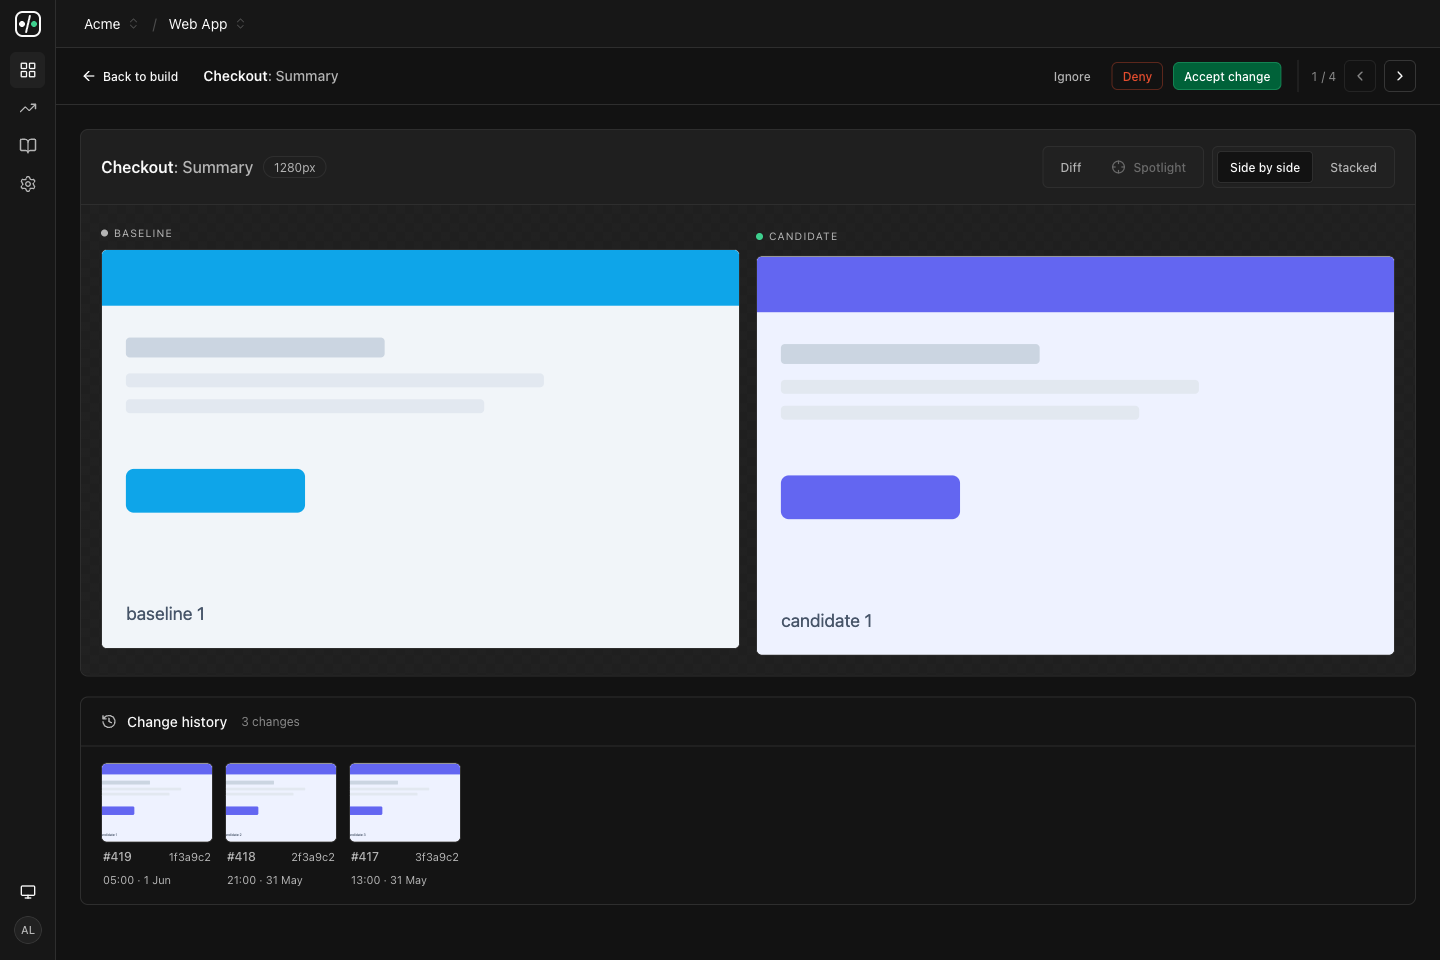Click the '21:00 · 31 May' timestamp

[265, 880]
